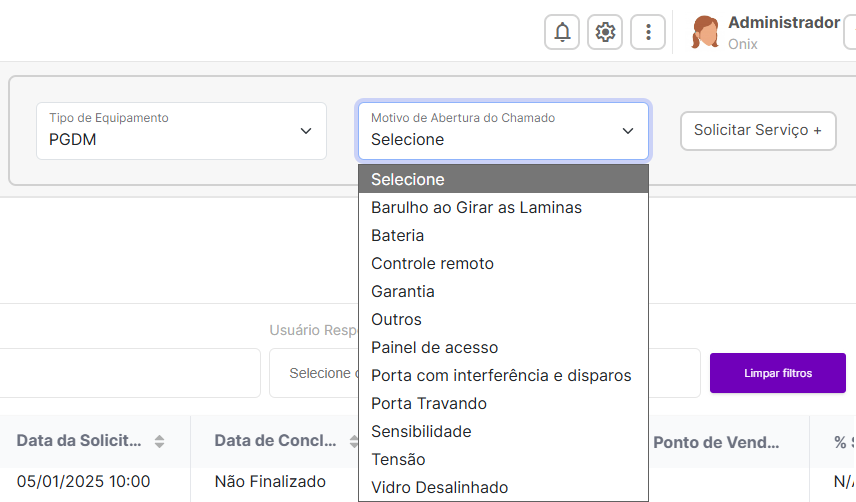Click the Administrador user avatar
Screen dimensions: 856x502
(705, 32)
